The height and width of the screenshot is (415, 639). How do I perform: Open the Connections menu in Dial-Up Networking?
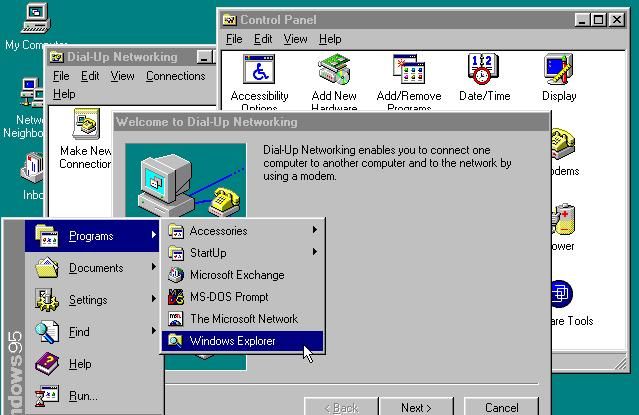click(x=176, y=76)
